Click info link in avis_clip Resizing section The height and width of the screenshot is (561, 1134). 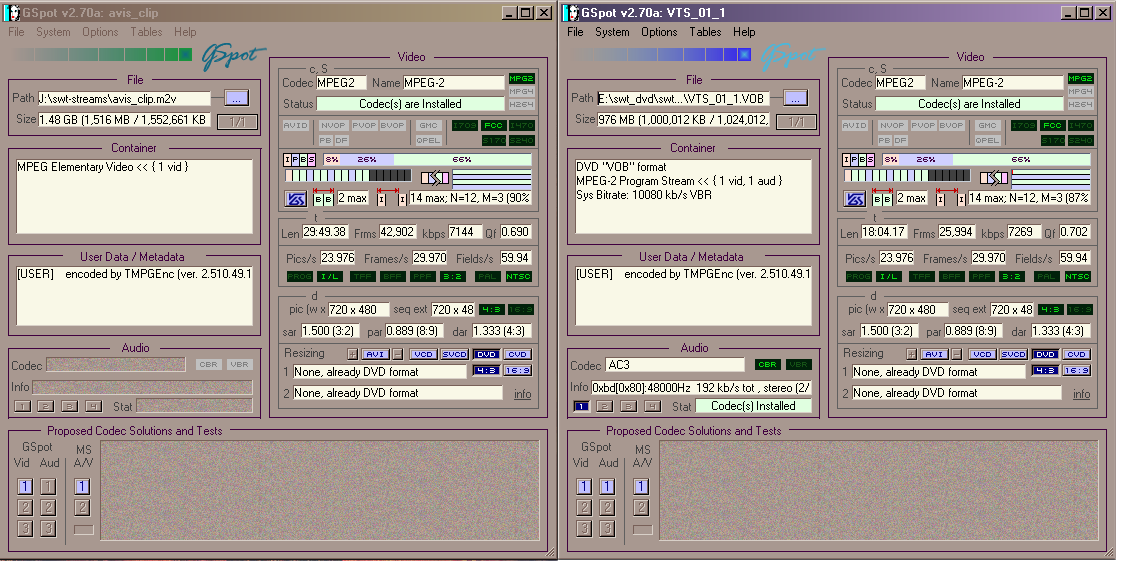522,394
